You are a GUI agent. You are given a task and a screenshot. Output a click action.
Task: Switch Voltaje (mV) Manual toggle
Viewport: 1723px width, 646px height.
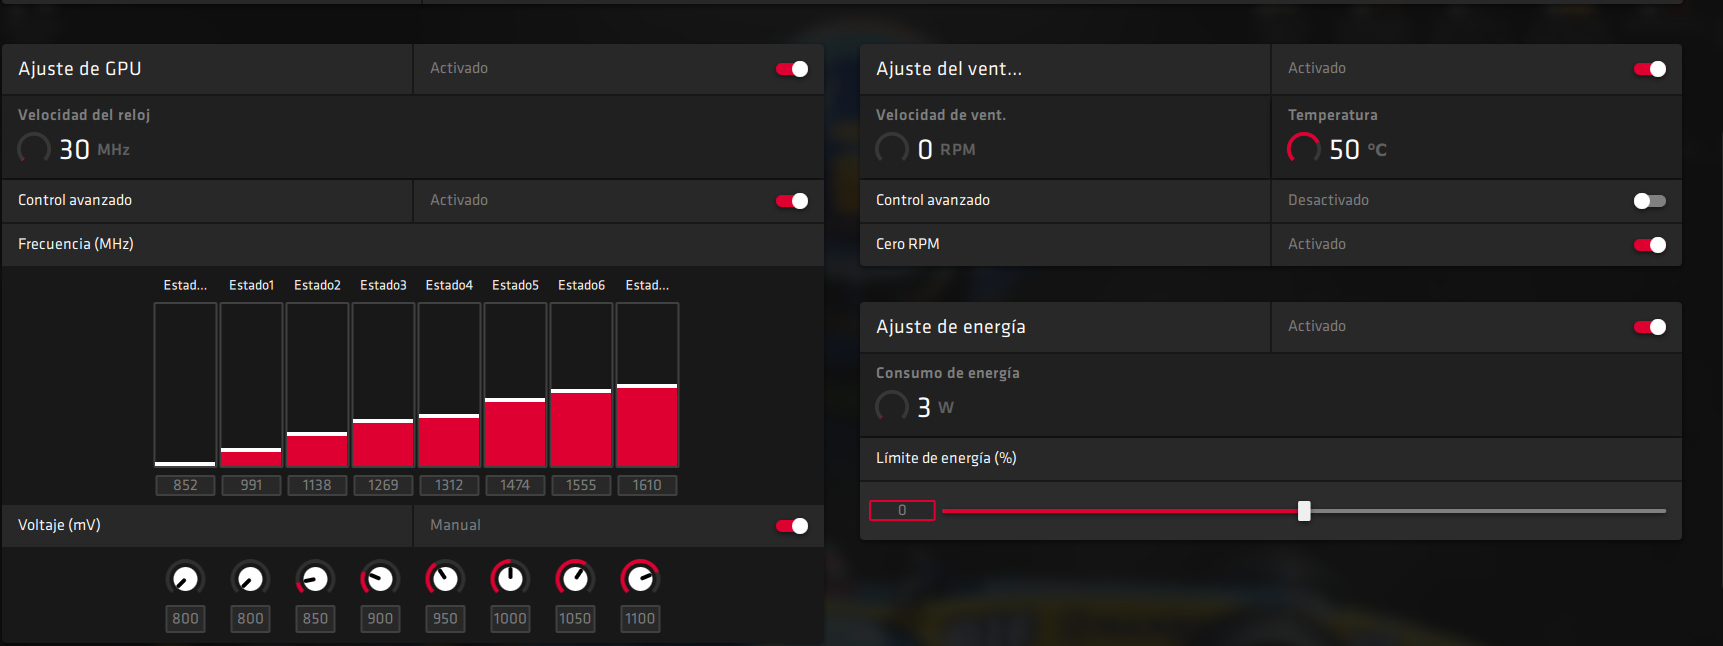click(x=792, y=526)
